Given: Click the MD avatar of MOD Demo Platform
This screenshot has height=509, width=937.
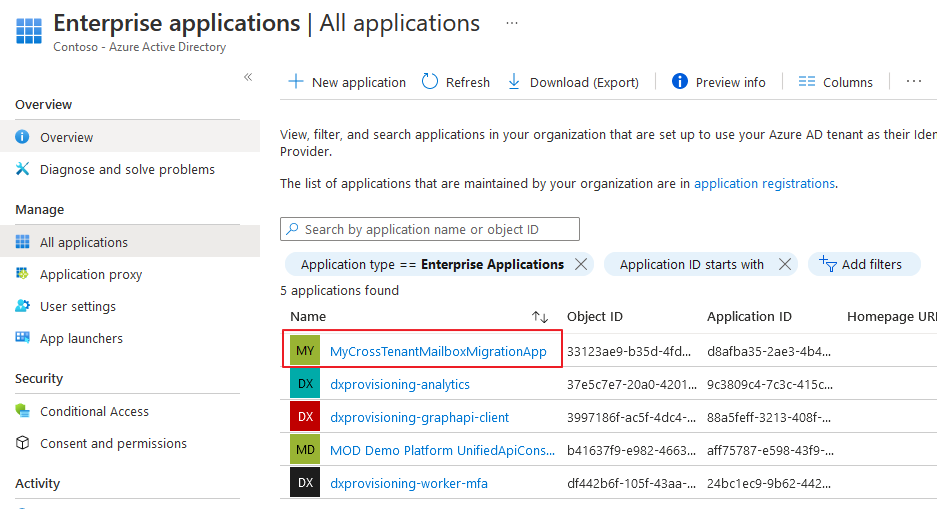Looking at the screenshot, I should pos(305,449).
